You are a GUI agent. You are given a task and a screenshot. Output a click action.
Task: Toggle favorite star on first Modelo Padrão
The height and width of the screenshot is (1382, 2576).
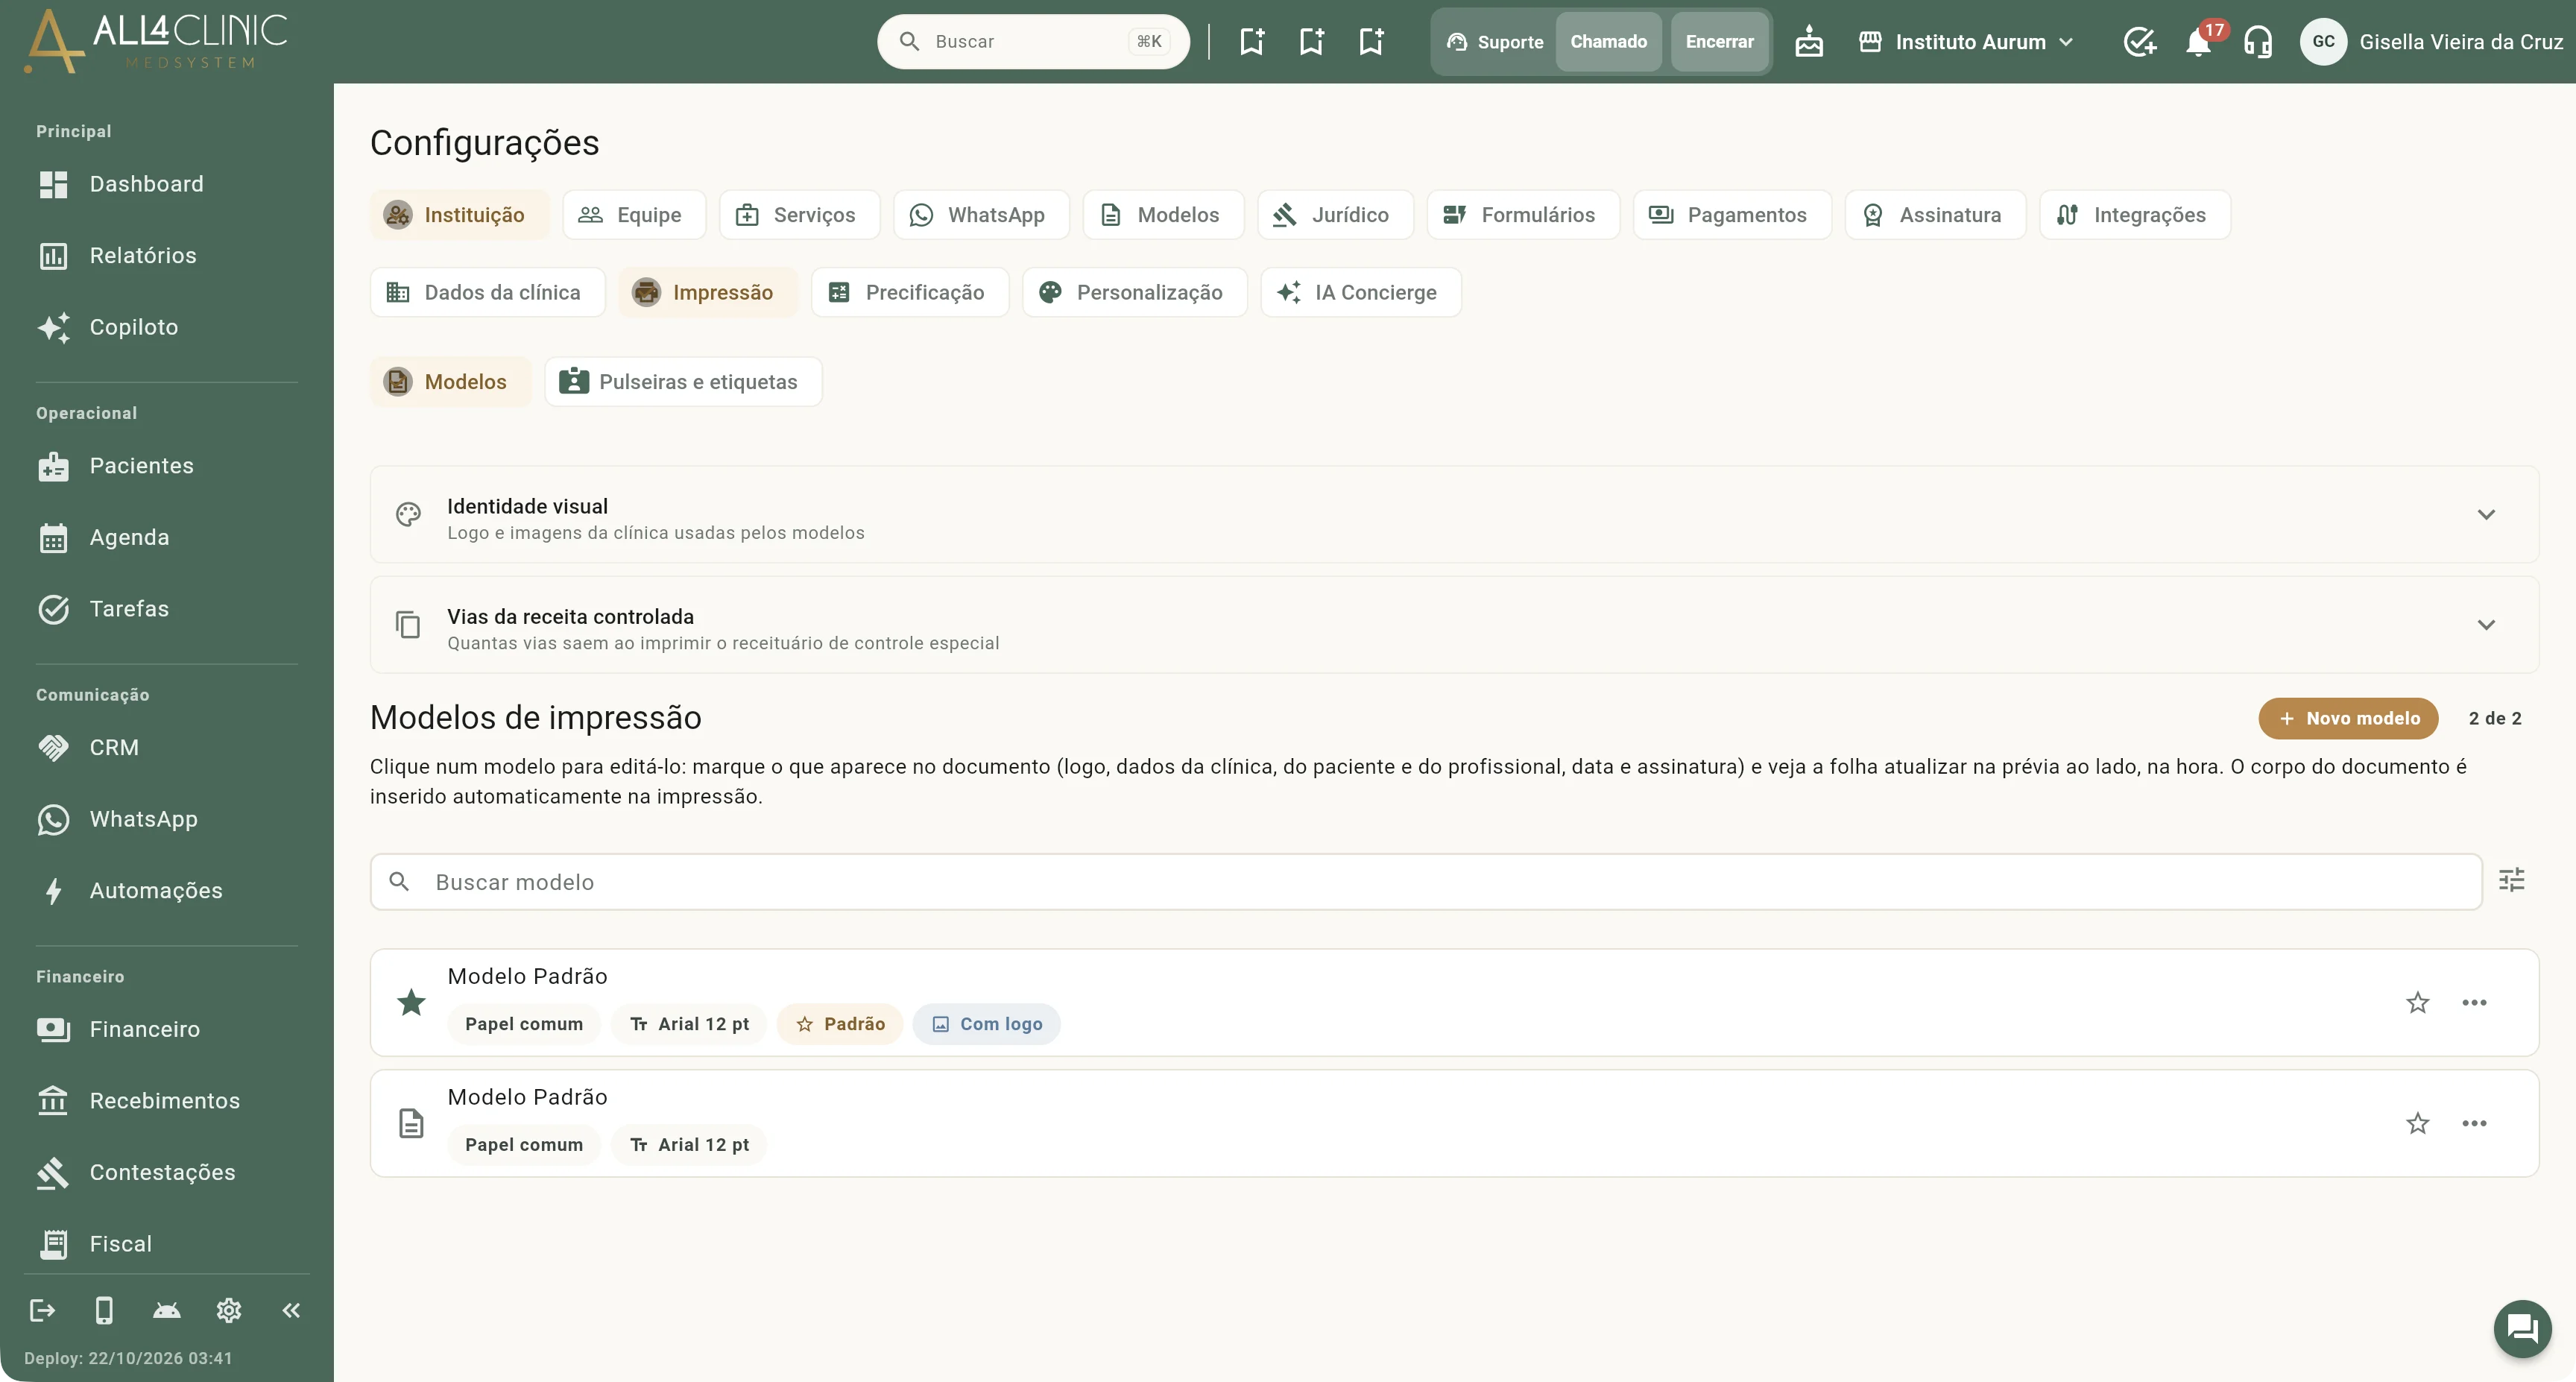tap(2417, 1002)
